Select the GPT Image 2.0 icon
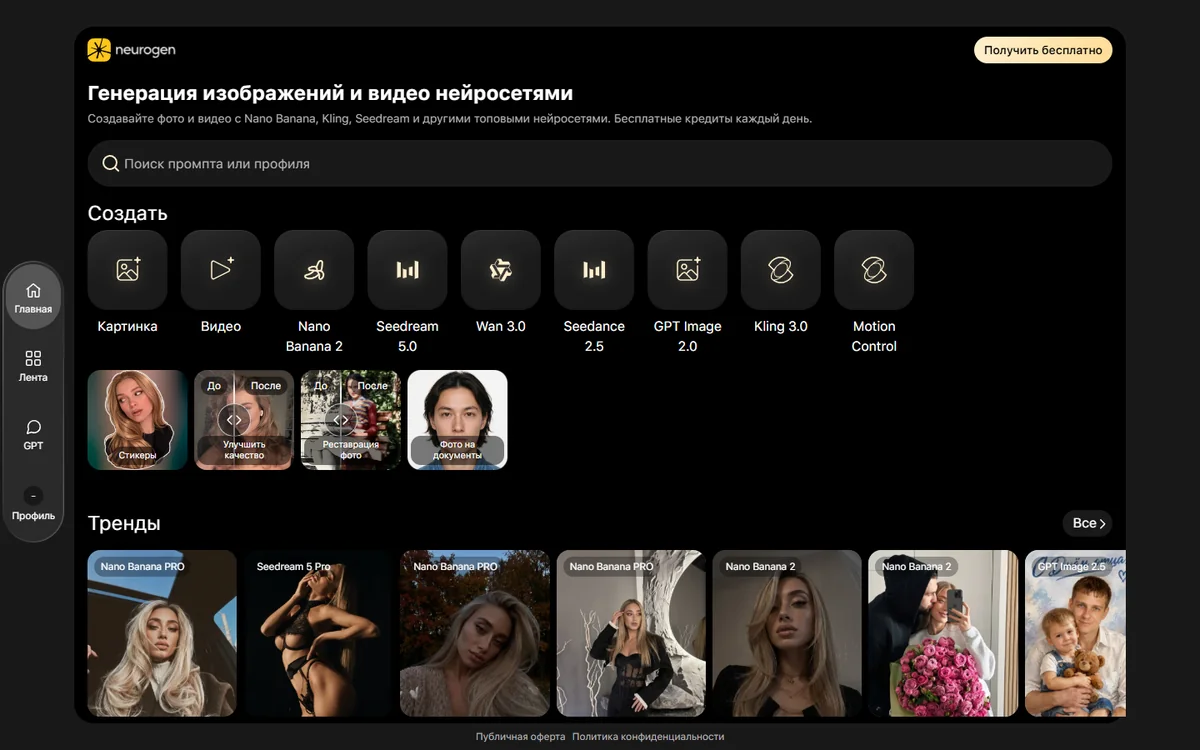 pyautogui.click(x=688, y=270)
